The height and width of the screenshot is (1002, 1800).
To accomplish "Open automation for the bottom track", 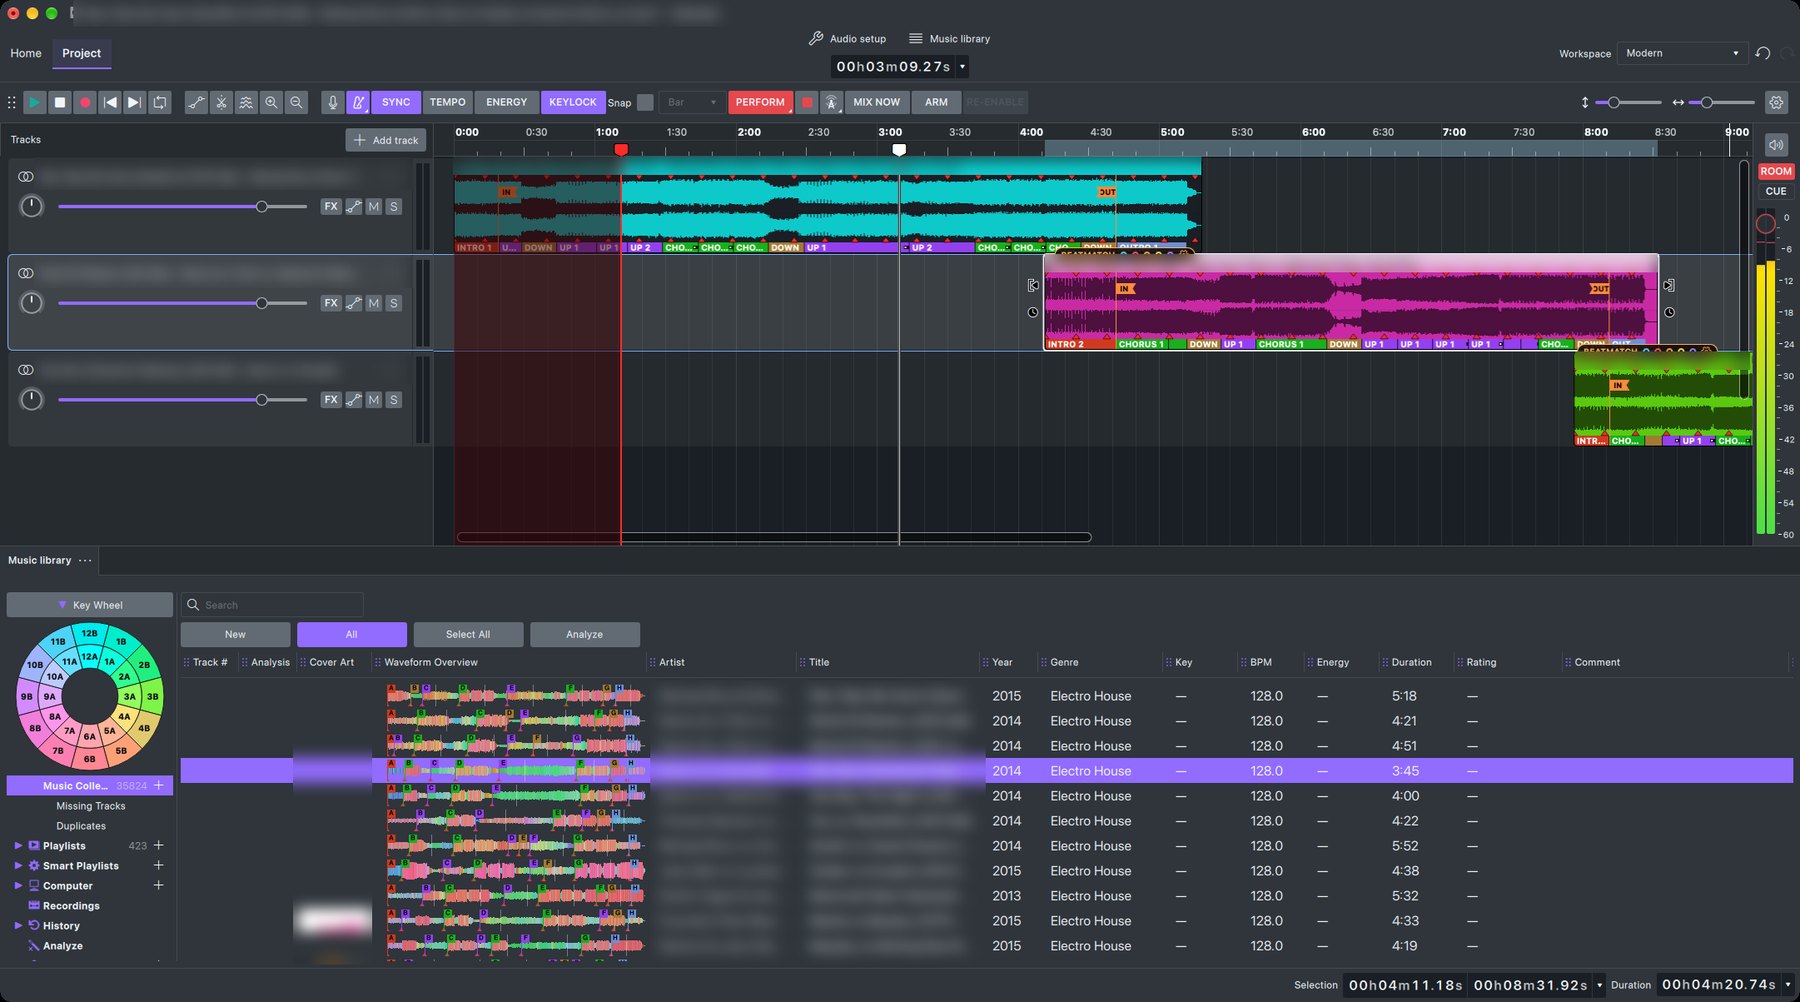I will point(354,399).
